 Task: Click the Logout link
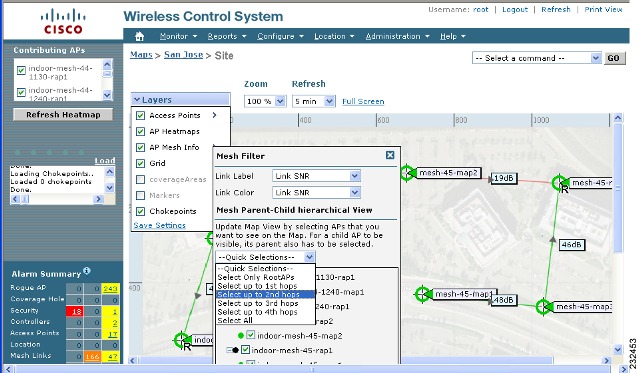(515, 9)
